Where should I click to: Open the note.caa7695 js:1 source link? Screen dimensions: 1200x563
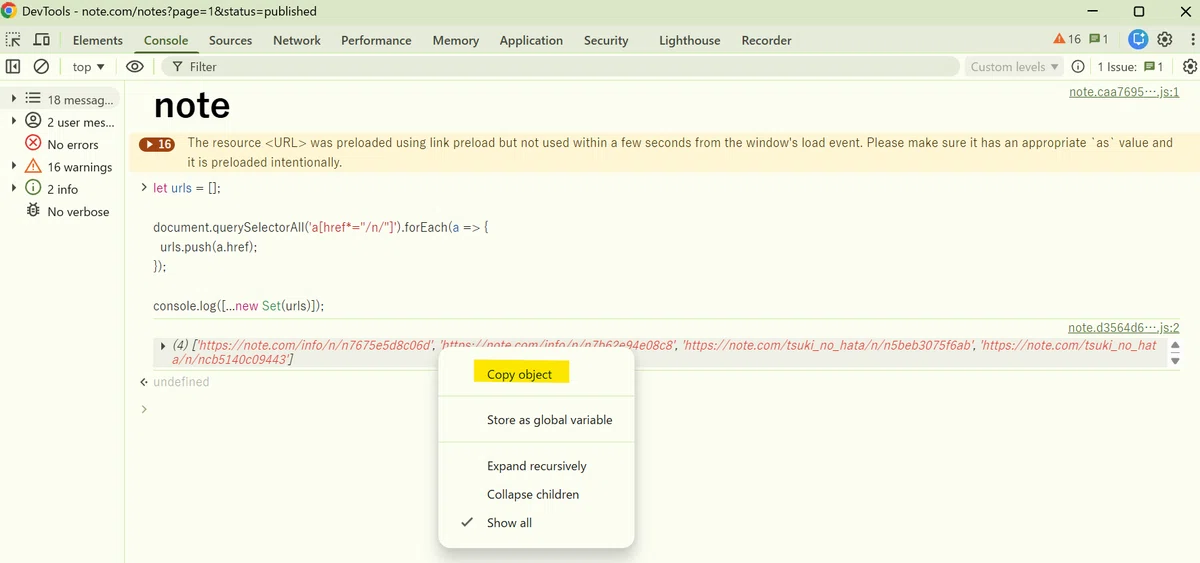coord(1124,92)
